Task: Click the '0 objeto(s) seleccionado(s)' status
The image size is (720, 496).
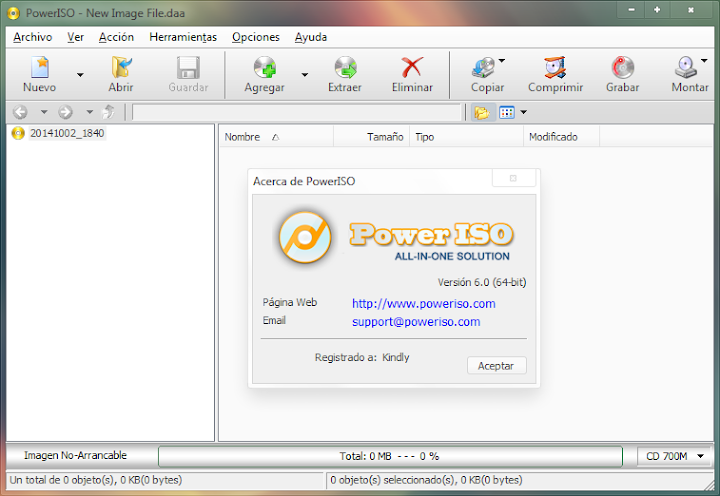Action: [426, 480]
